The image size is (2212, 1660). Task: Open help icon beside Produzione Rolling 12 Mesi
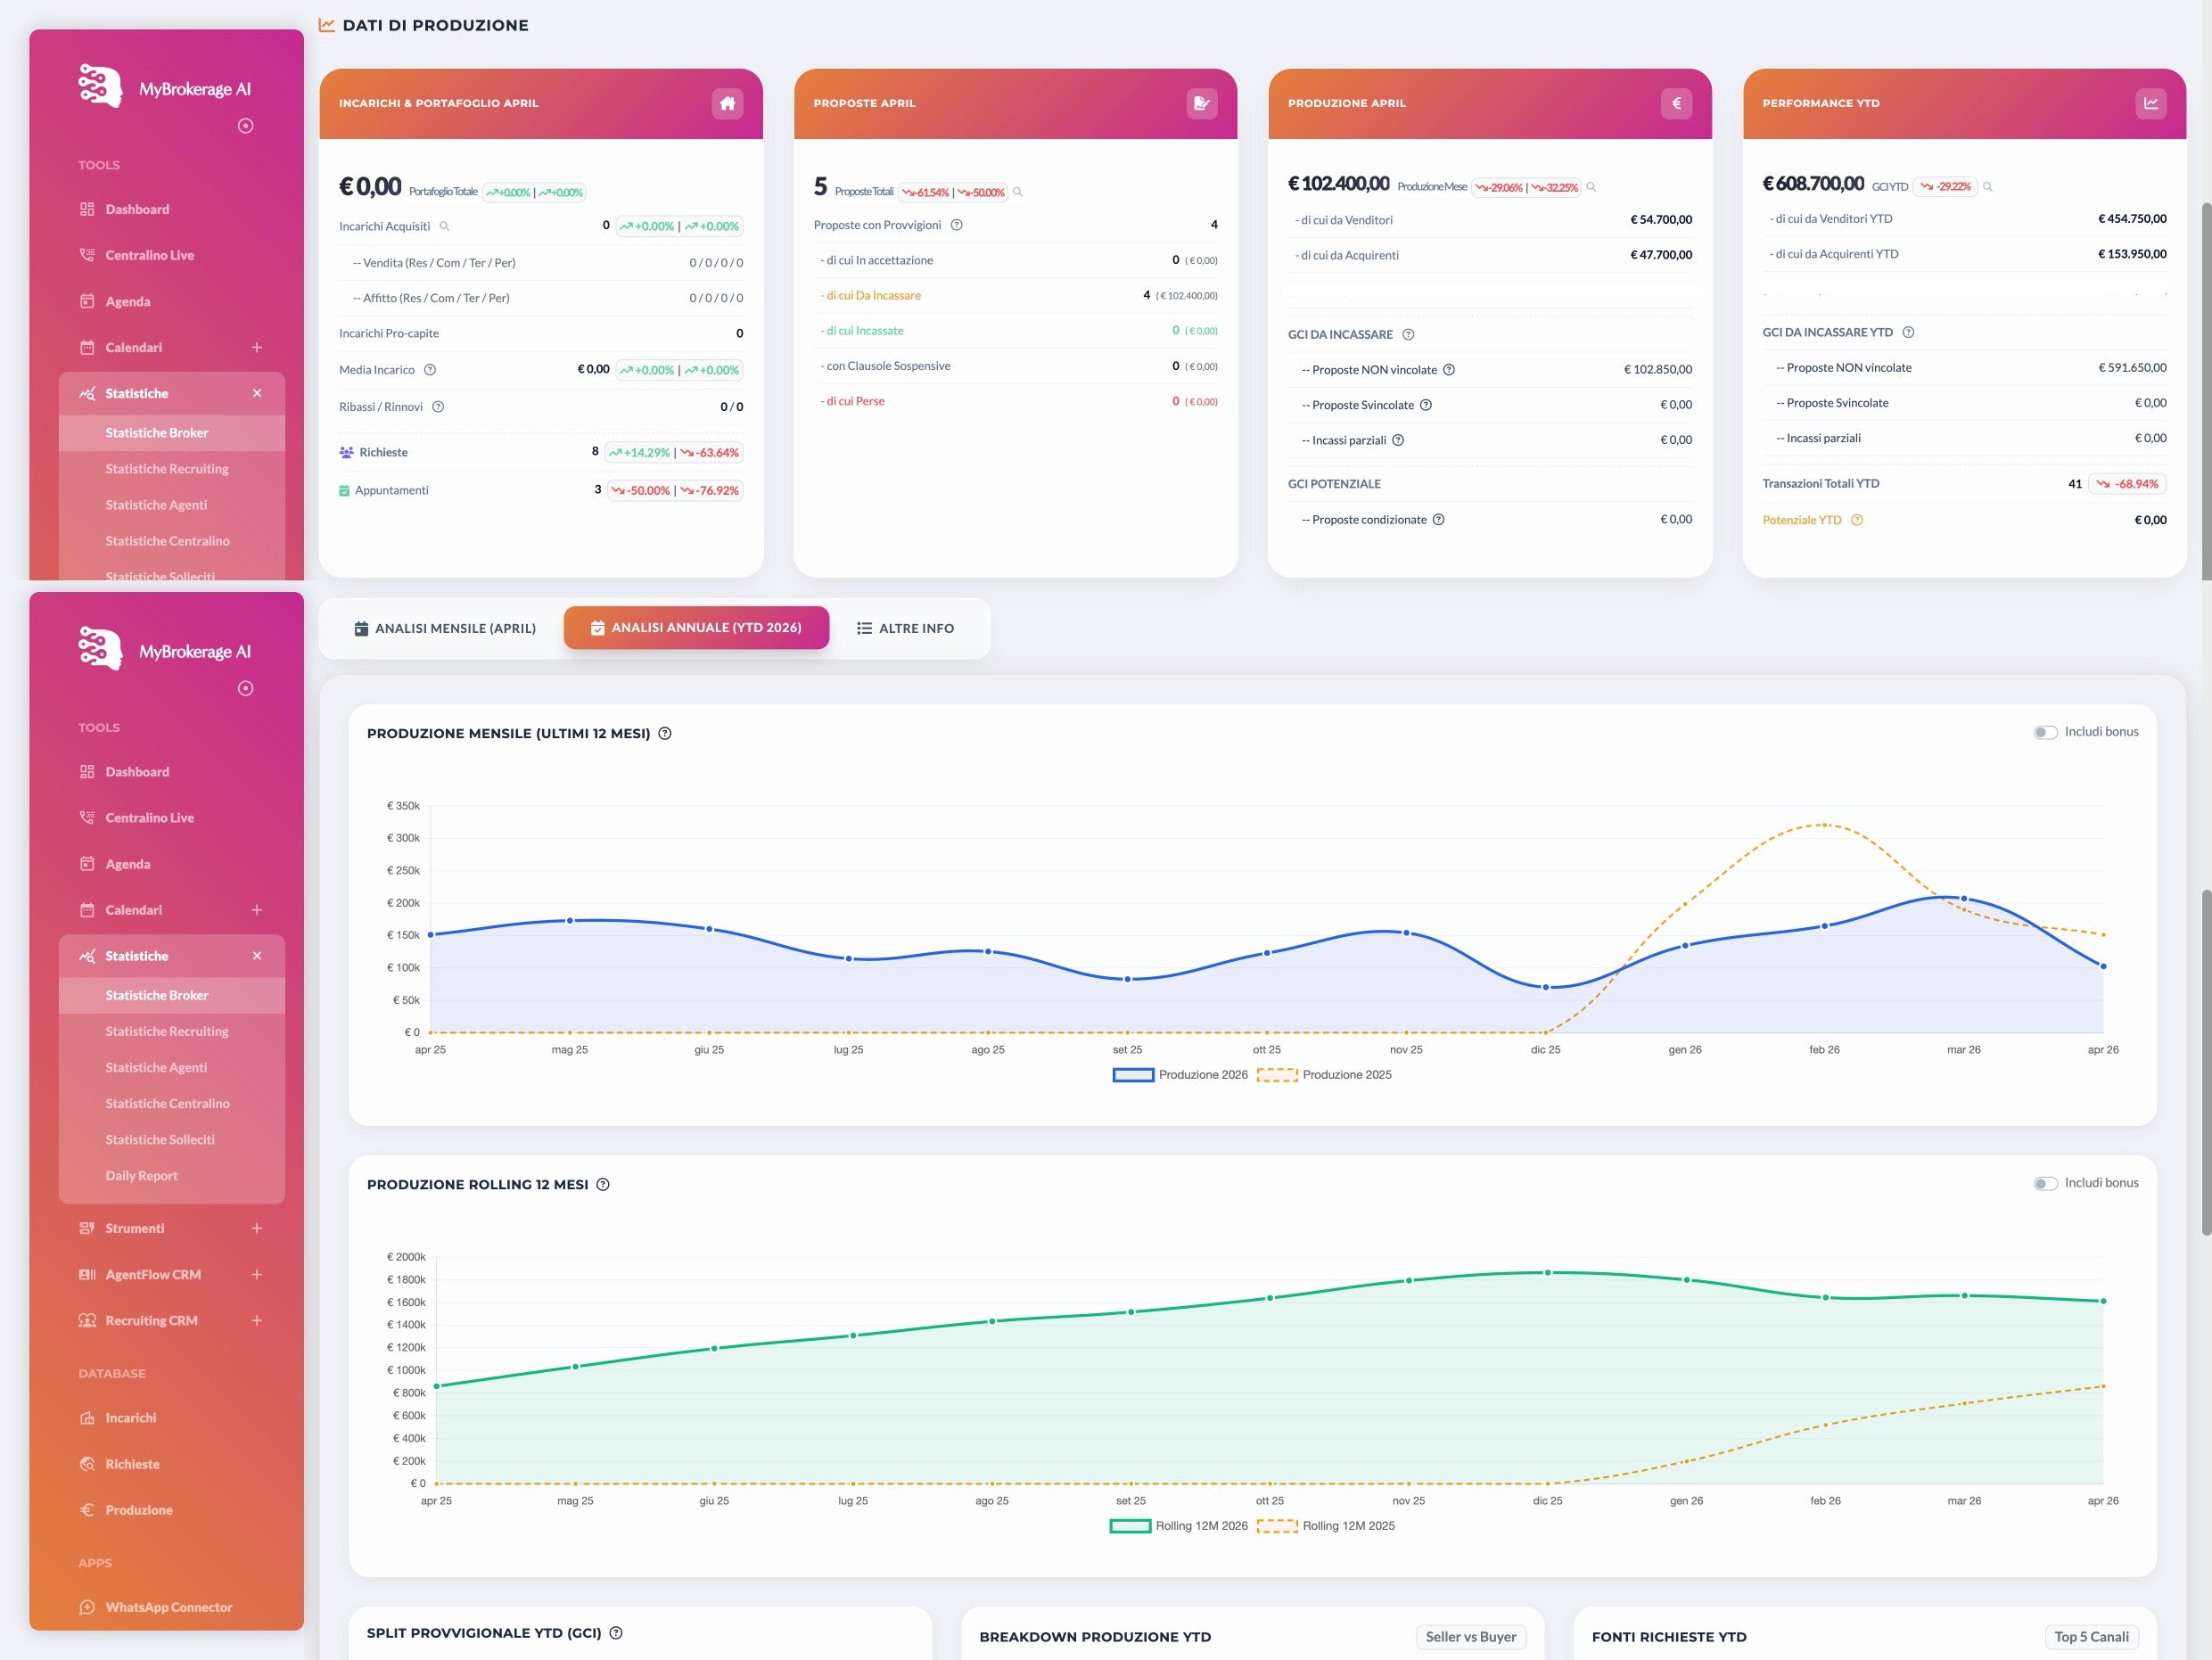pos(602,1184)
